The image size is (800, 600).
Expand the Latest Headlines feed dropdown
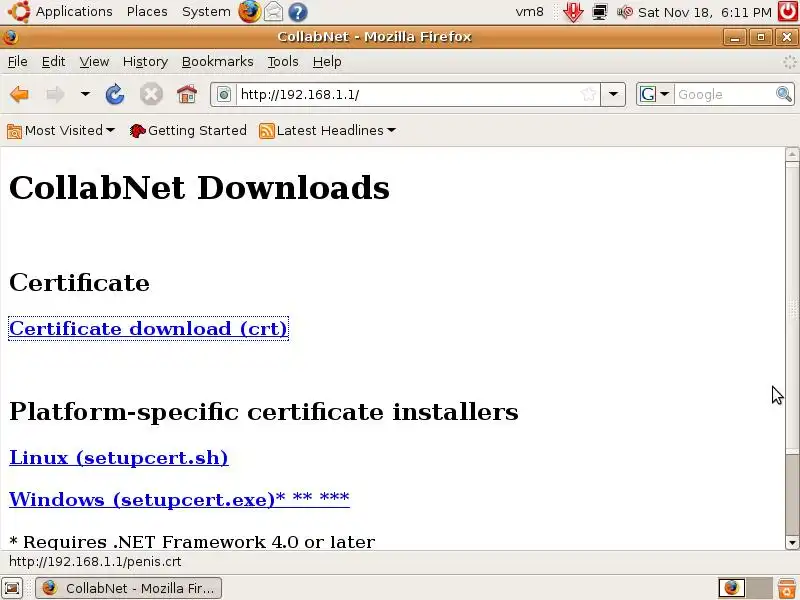[327, 131]
